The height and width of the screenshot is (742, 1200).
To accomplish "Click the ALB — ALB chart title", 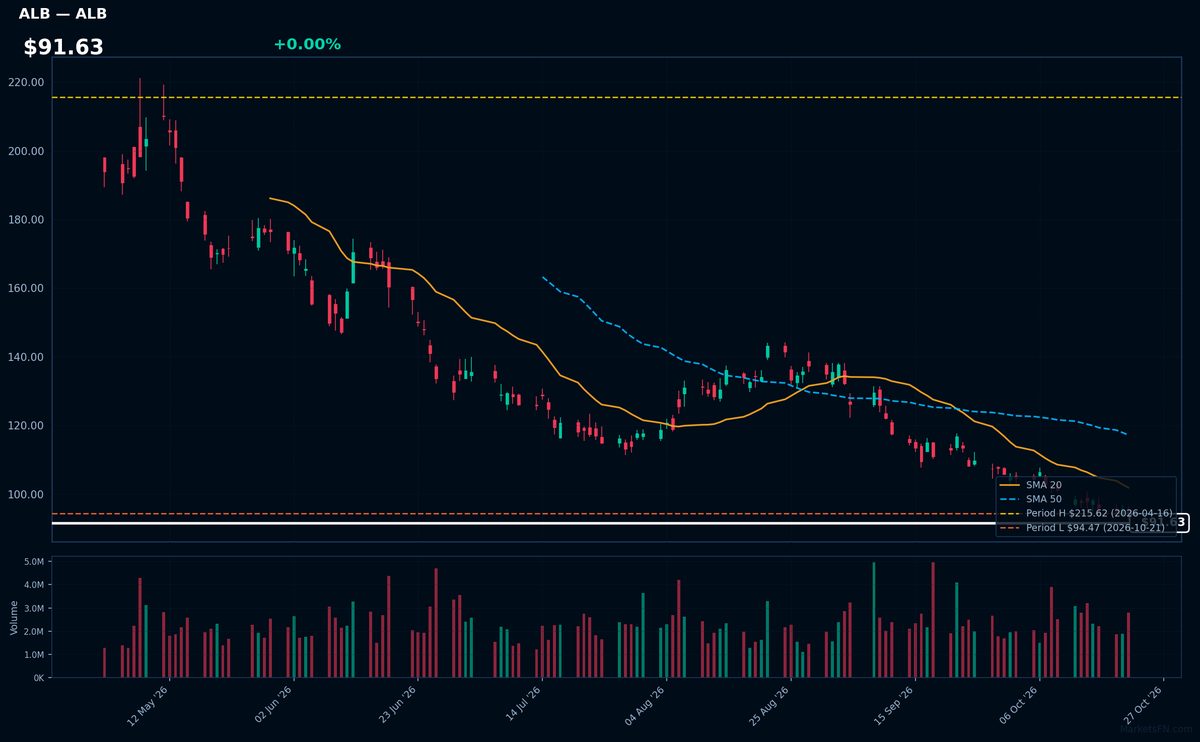I will coord(63,14).
